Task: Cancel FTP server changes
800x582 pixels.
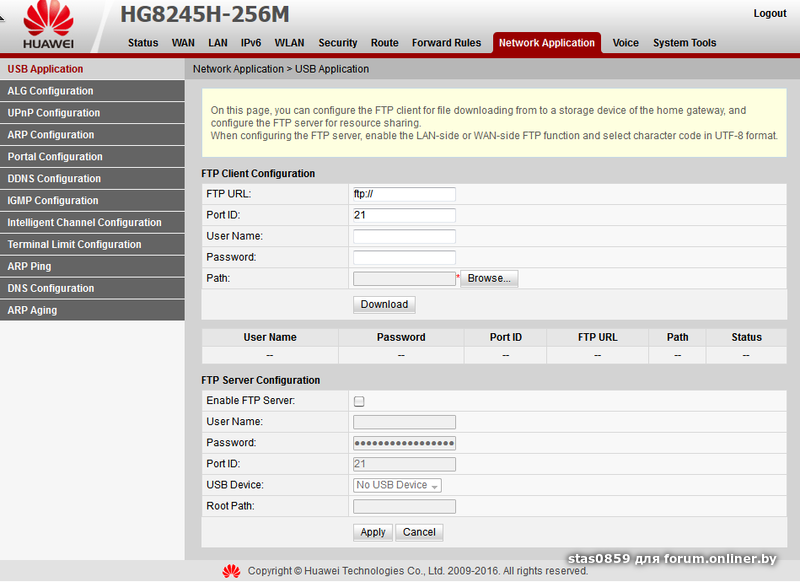Action: 419,532
